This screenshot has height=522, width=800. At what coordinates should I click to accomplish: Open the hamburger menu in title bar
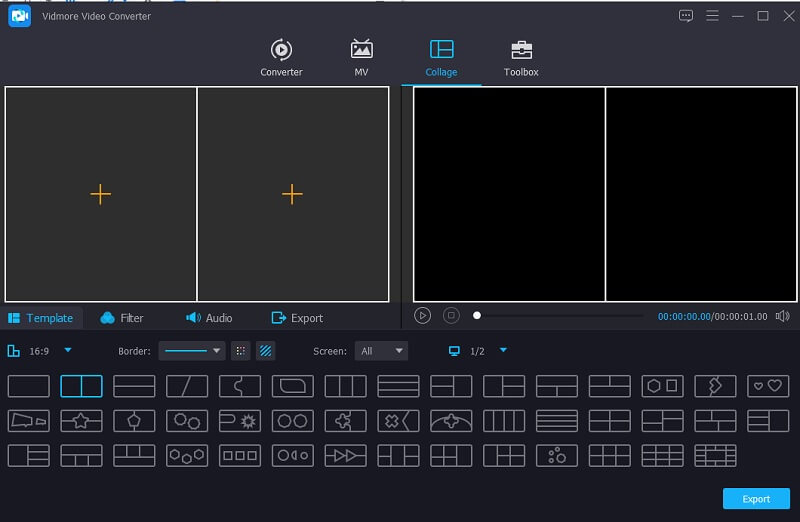[x=712, y=16]
